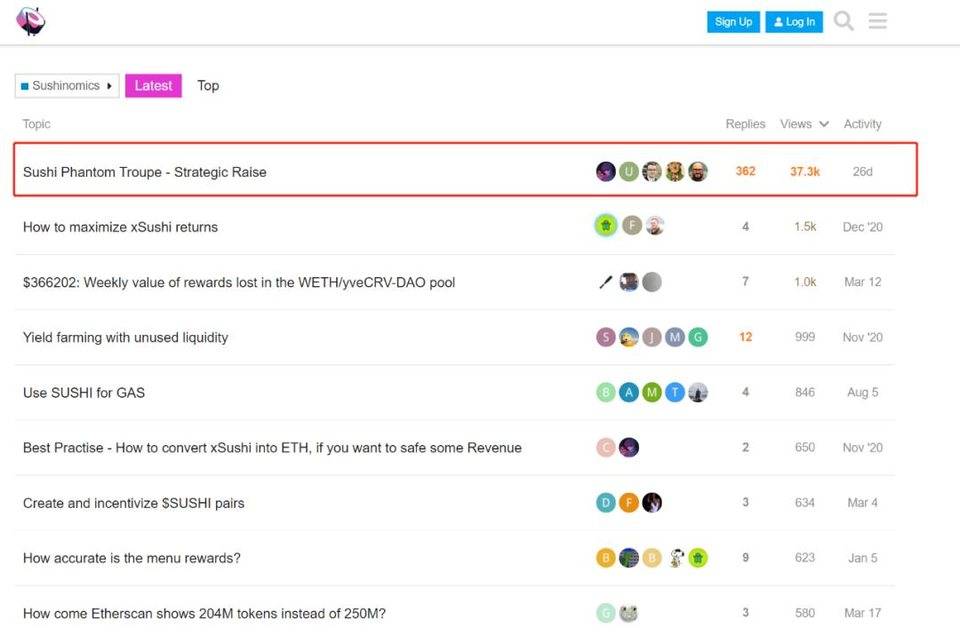Sort by Views column header
960x636 pixels.
[x=804, y=124]
